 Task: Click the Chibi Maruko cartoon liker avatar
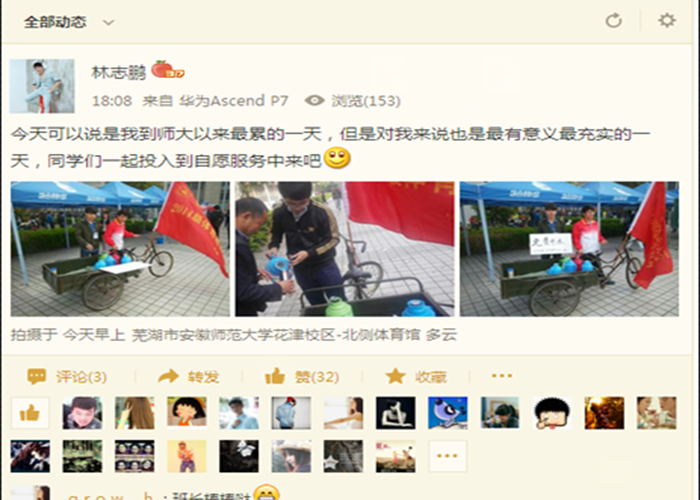tap(187, 413)
